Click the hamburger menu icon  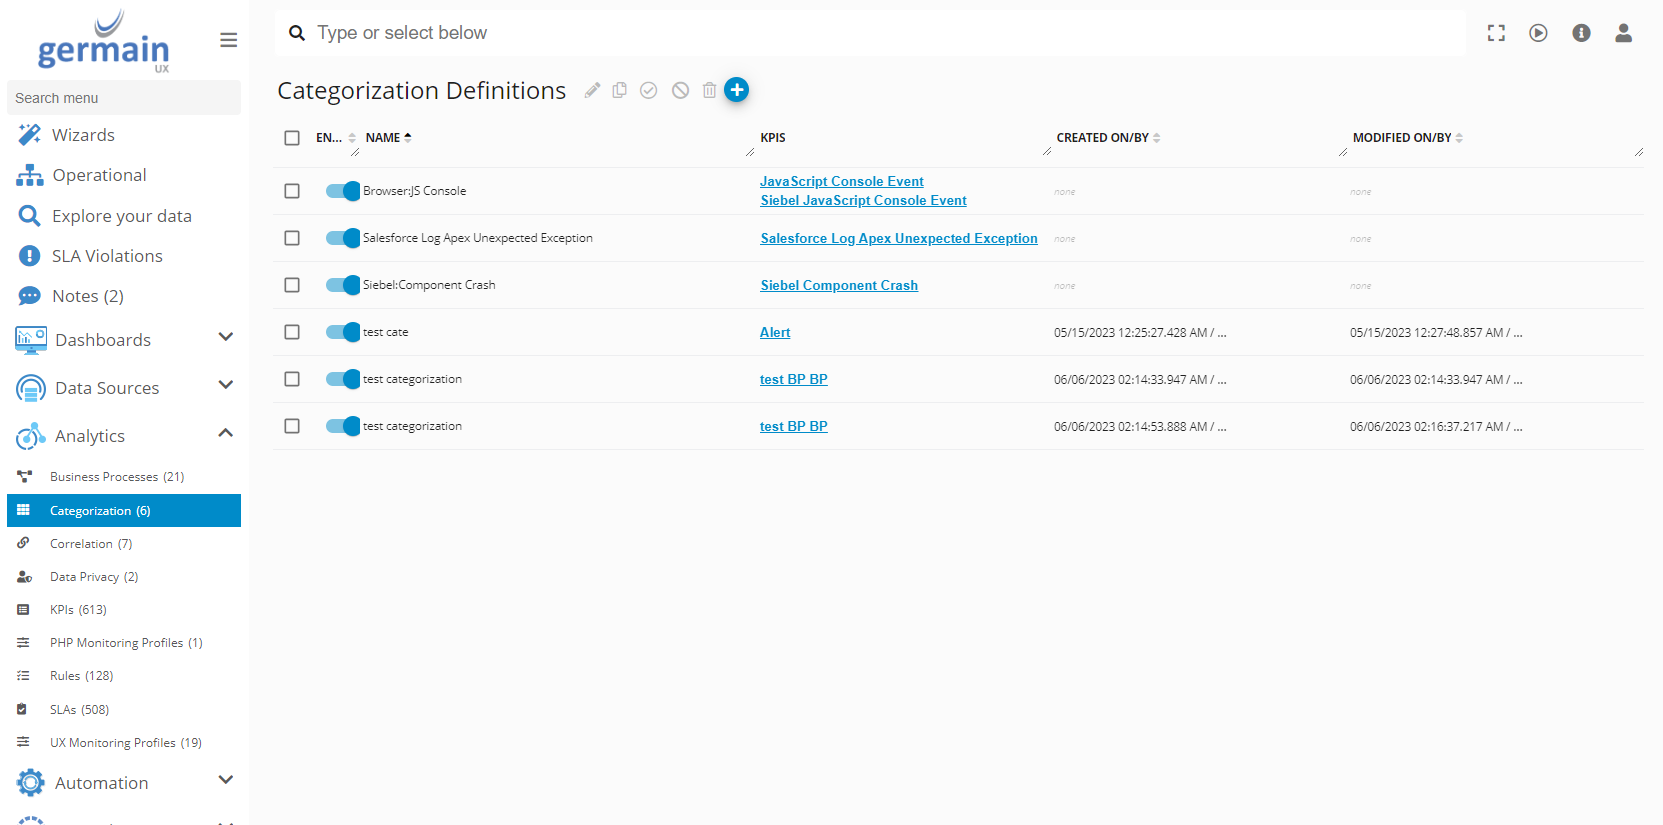228,40
